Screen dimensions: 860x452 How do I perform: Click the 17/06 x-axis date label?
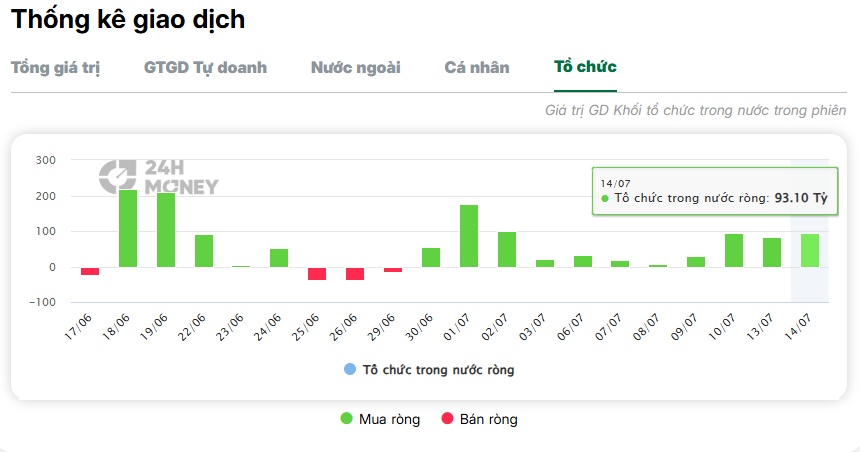coord(78,327)
